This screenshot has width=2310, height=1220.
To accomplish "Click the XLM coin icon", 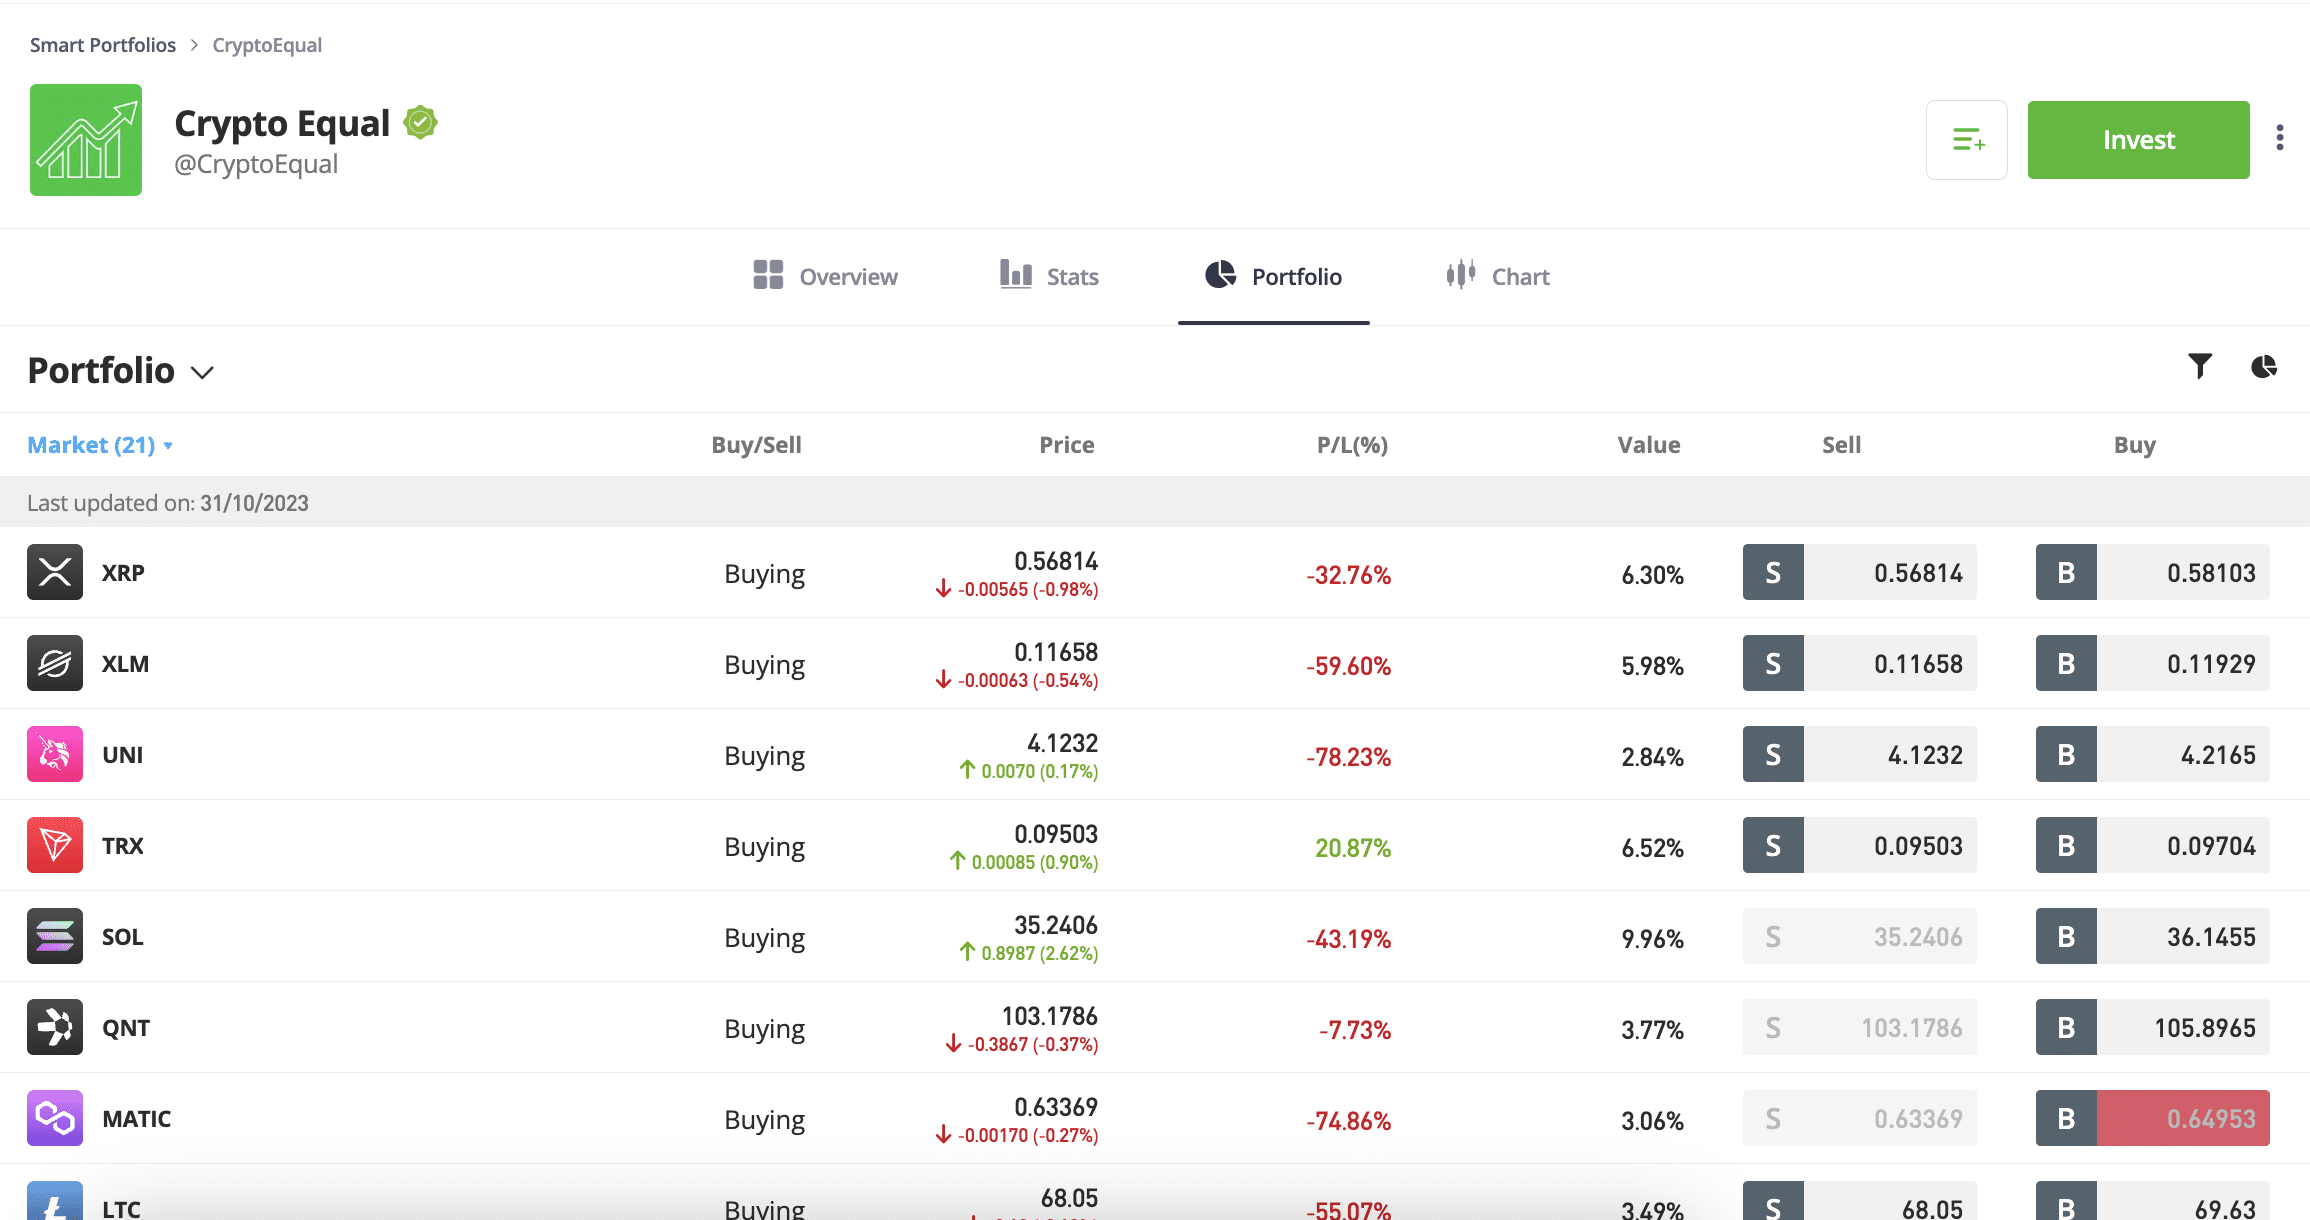I will 55,663.
